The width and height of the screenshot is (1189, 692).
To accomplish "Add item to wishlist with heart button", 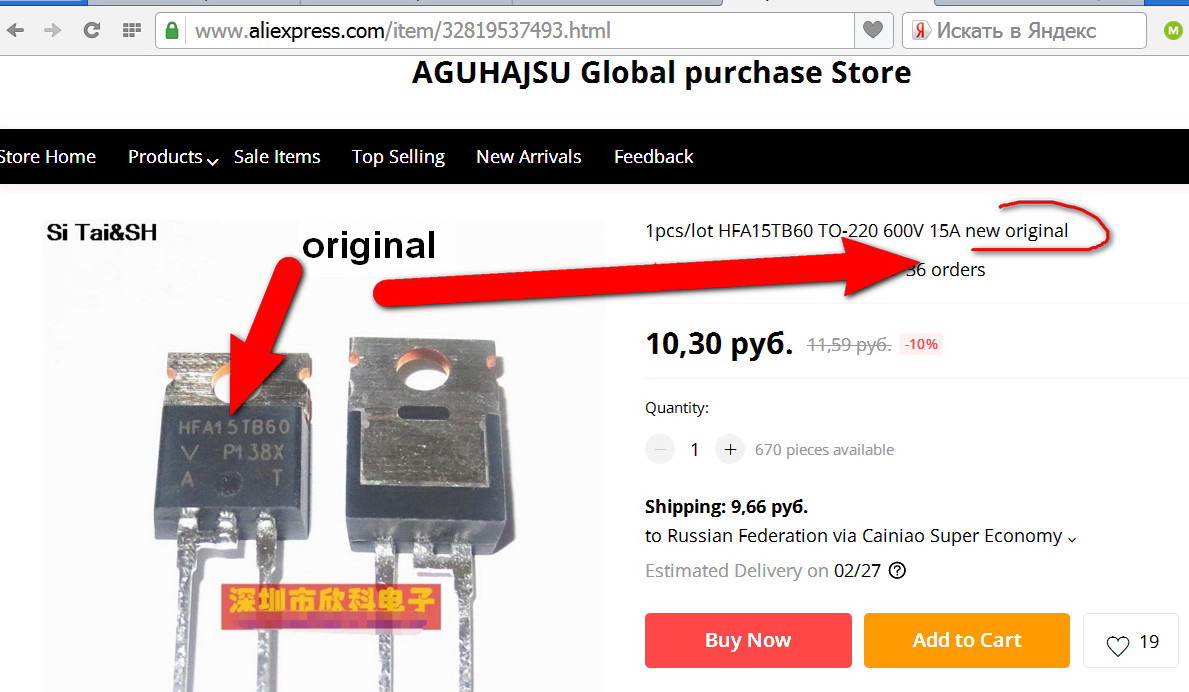I will [1131, 641].
